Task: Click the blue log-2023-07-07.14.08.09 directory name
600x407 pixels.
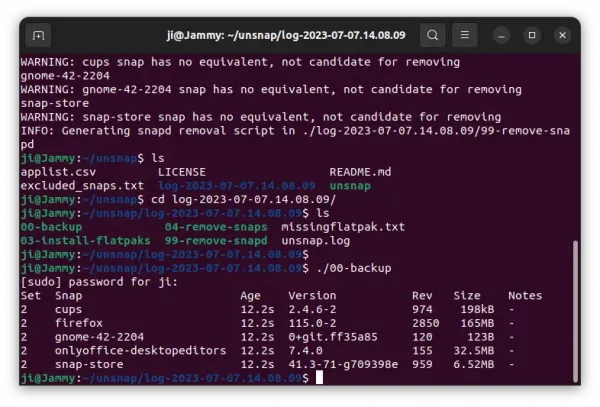Action: click(237, 186)
